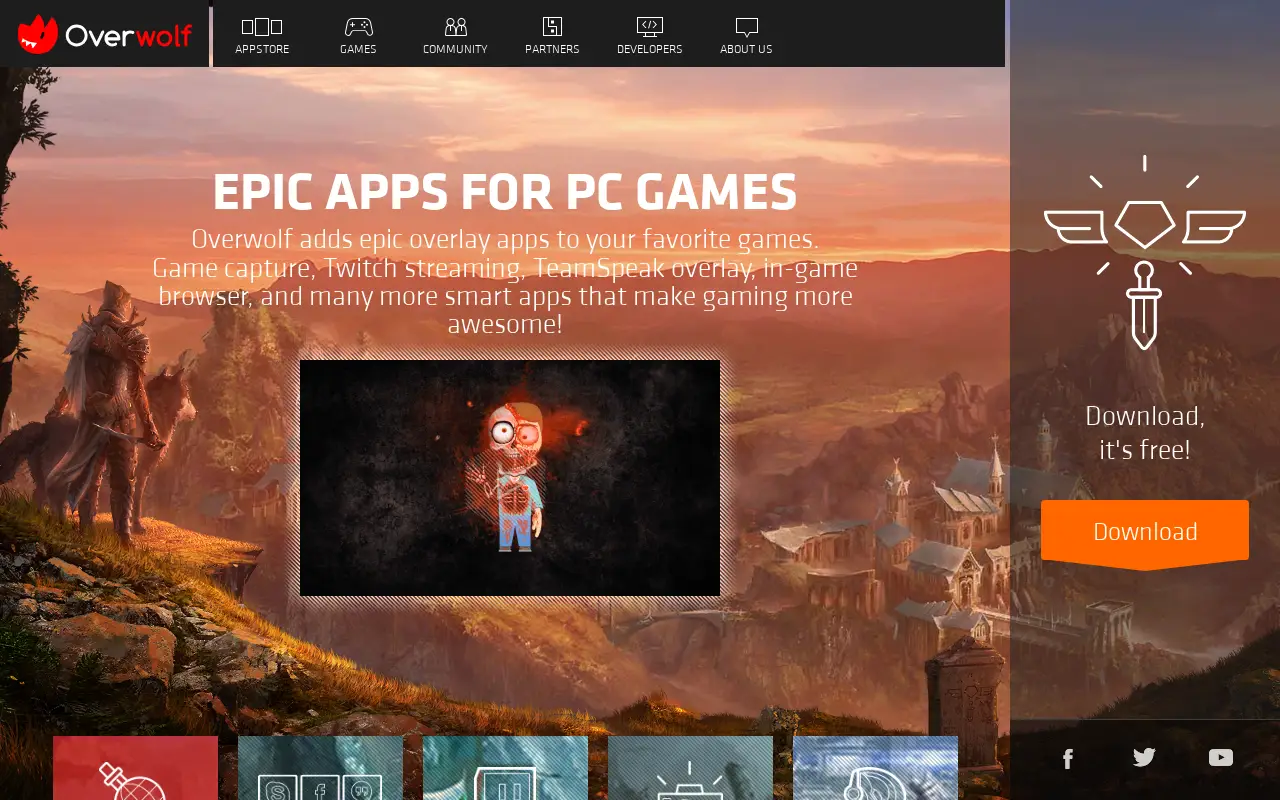Click the winged sword emblem
The width and height of the screenshot is (1280, 800).
1145,252
